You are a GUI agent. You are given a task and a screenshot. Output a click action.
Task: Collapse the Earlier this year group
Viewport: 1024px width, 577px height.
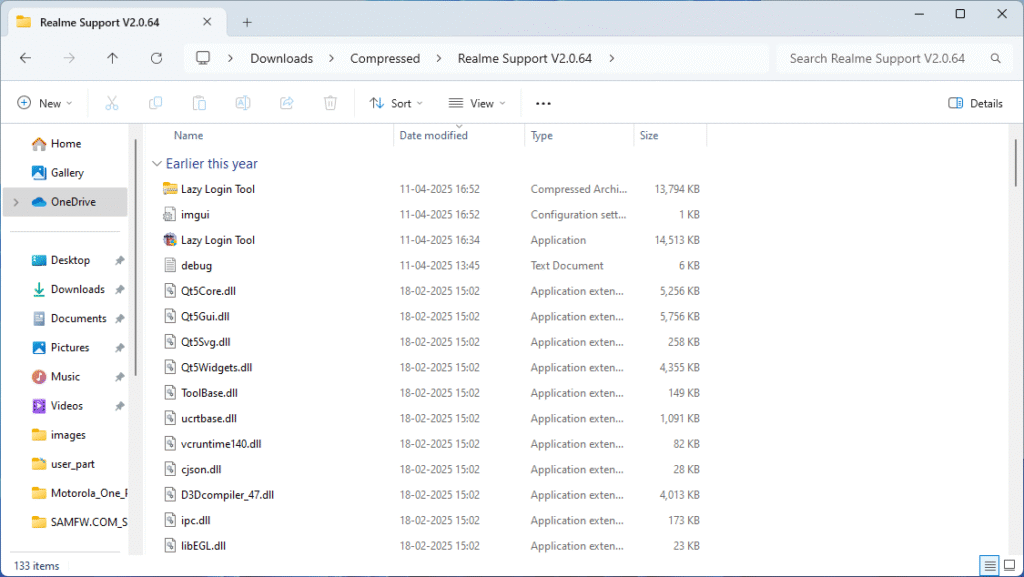coord(157,163)
